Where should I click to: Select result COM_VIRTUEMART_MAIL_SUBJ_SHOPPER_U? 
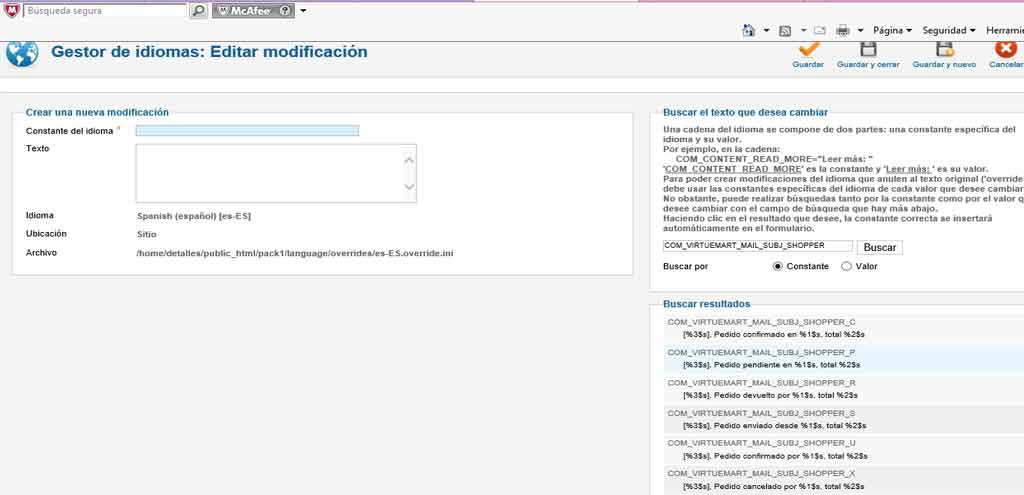point(761,443)
